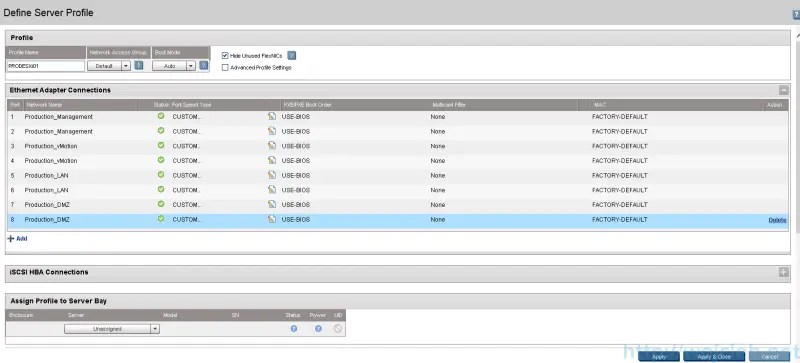
Task: Open port speed edit icon for port 1
Action: [x=272, y=116]
